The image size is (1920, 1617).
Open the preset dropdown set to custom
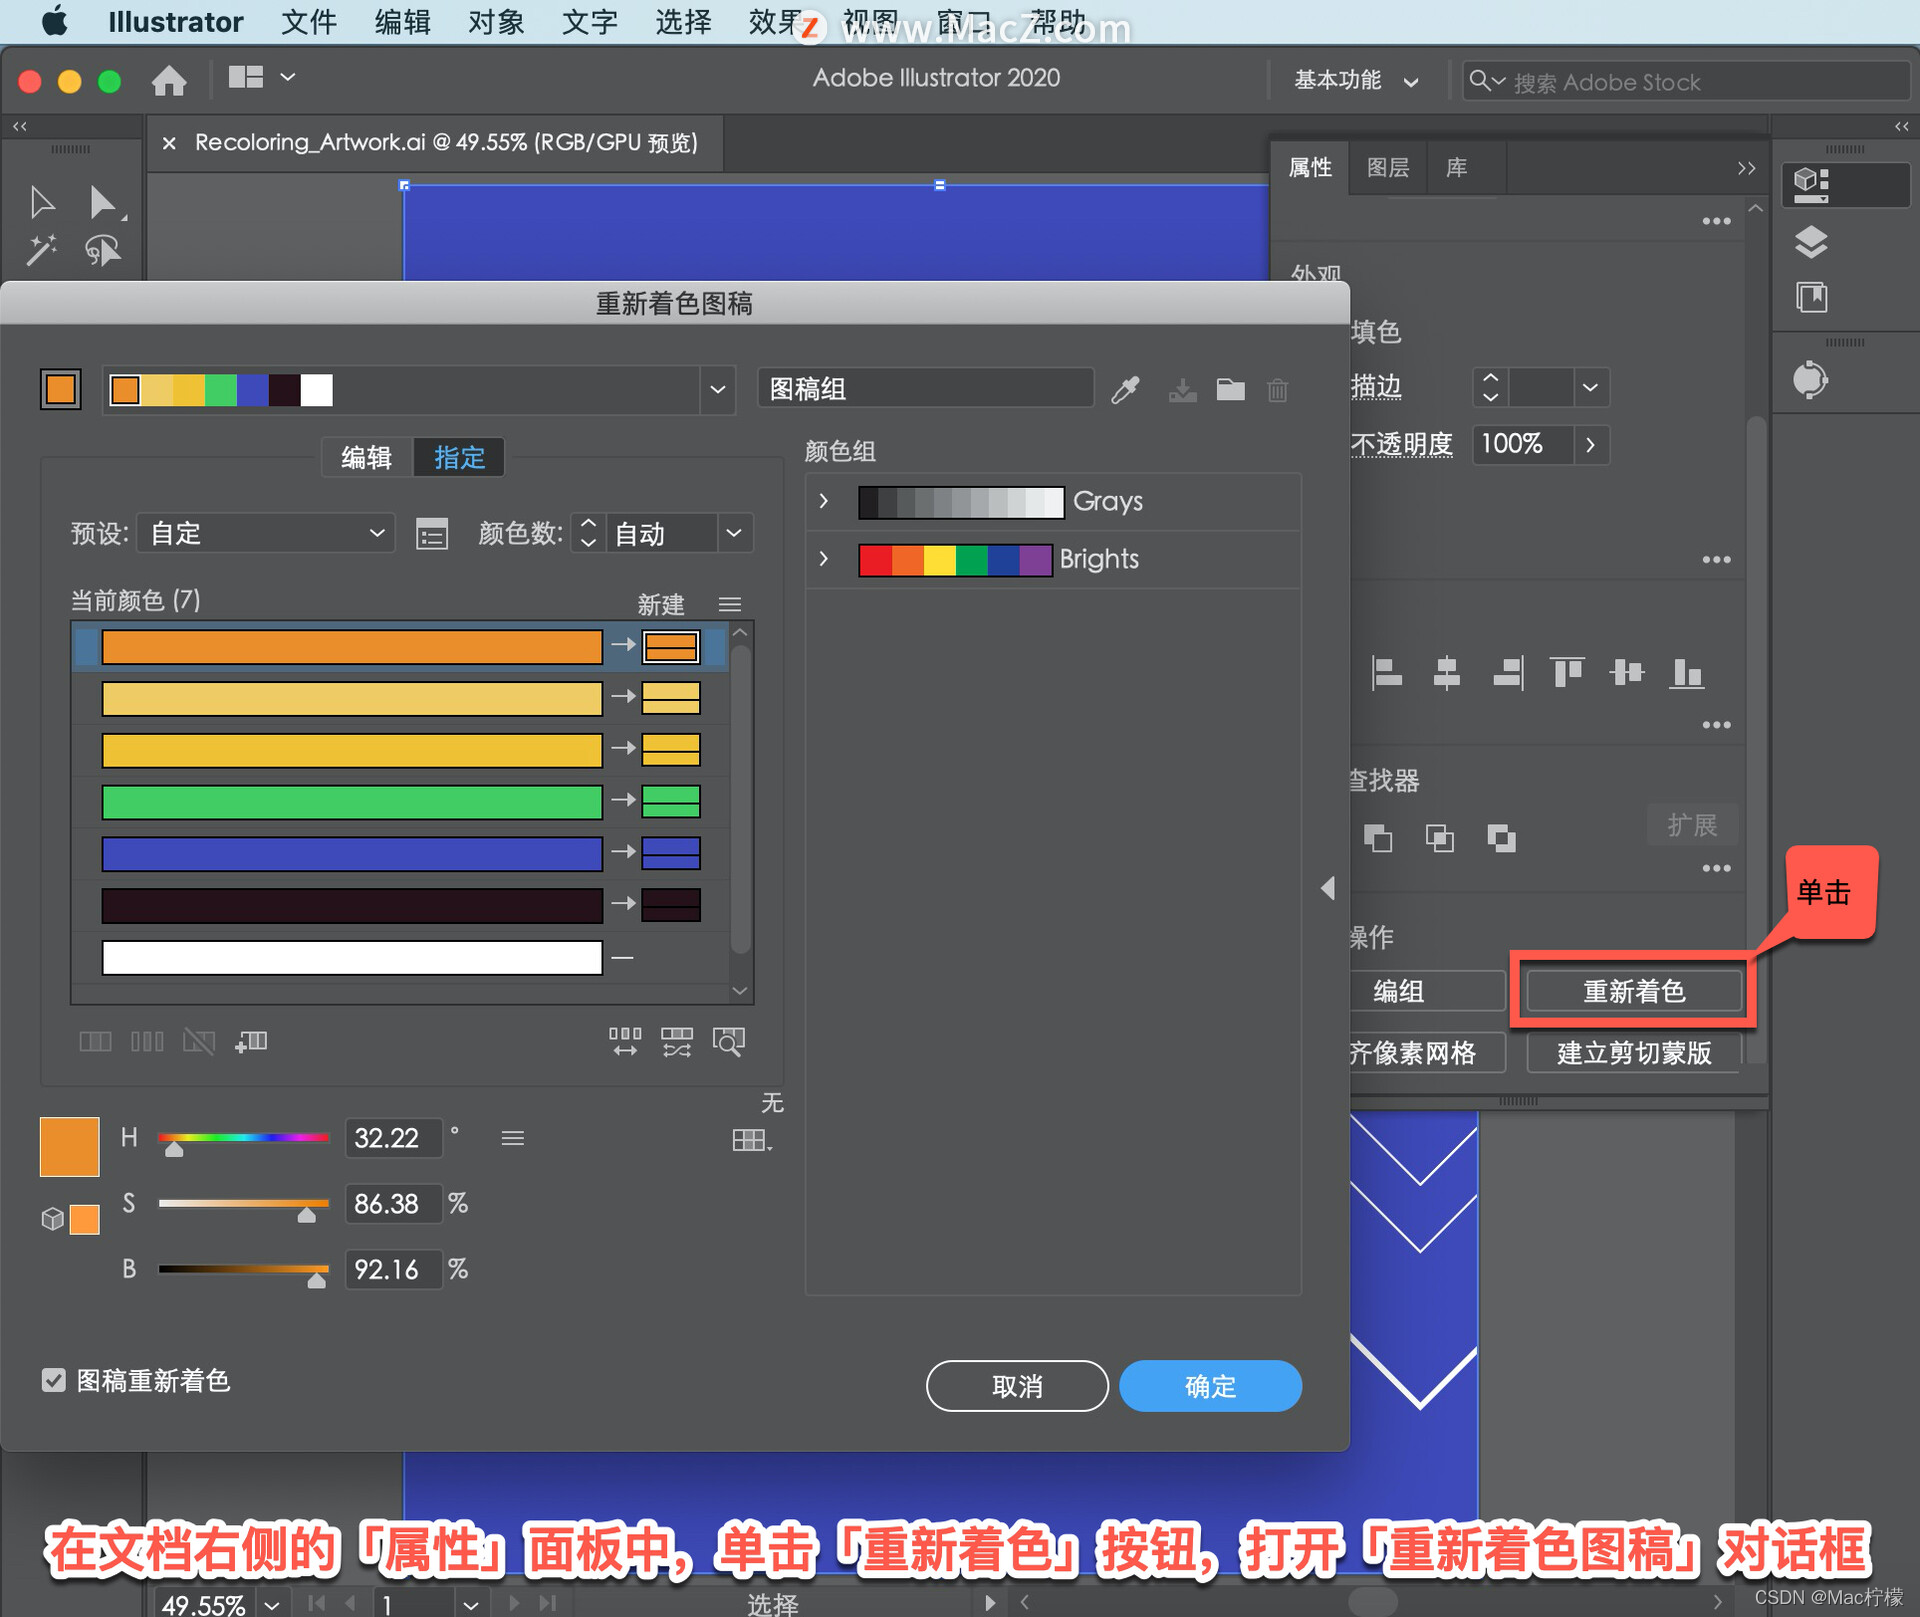(266, 533)
